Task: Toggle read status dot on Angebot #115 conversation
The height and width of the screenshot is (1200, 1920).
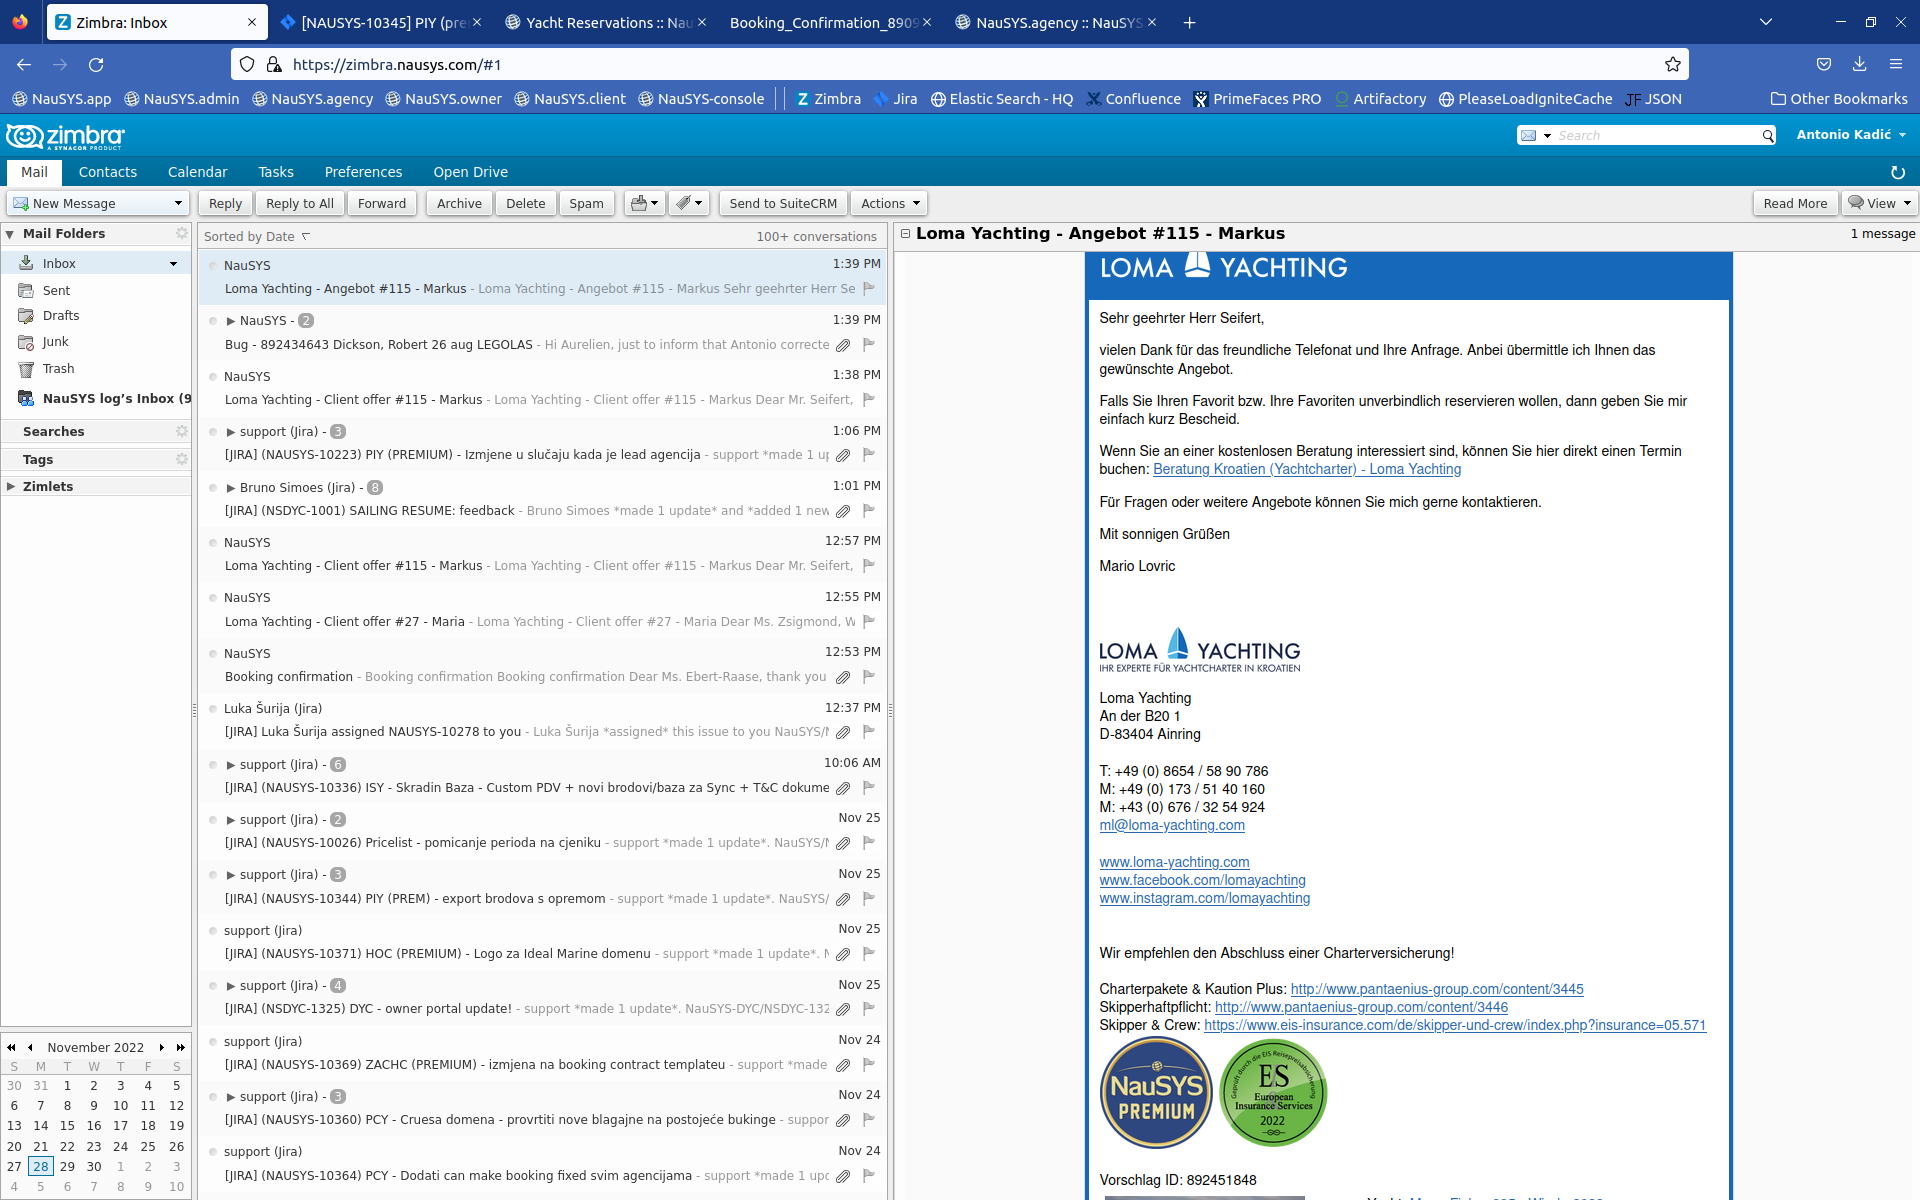Action: (x=213, y=265)
